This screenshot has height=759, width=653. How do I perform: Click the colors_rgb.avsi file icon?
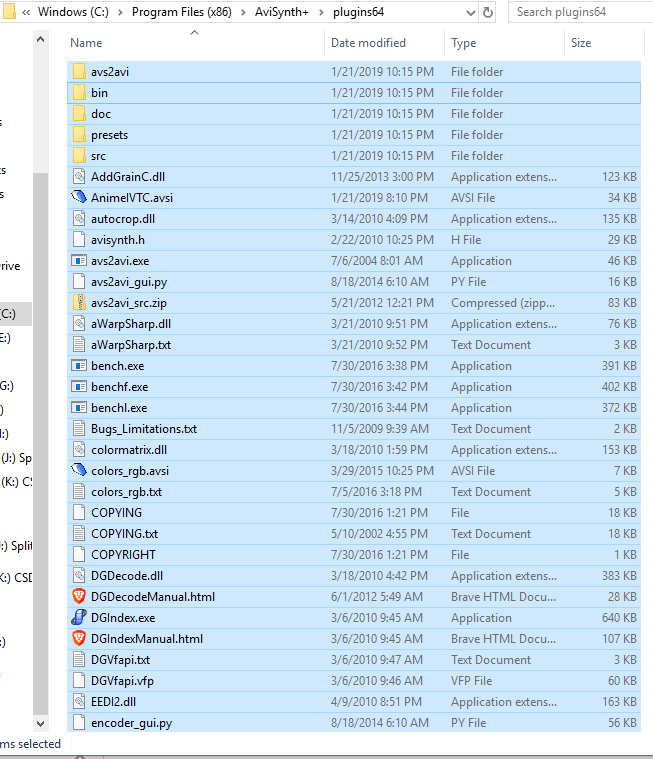coord(79,471)
